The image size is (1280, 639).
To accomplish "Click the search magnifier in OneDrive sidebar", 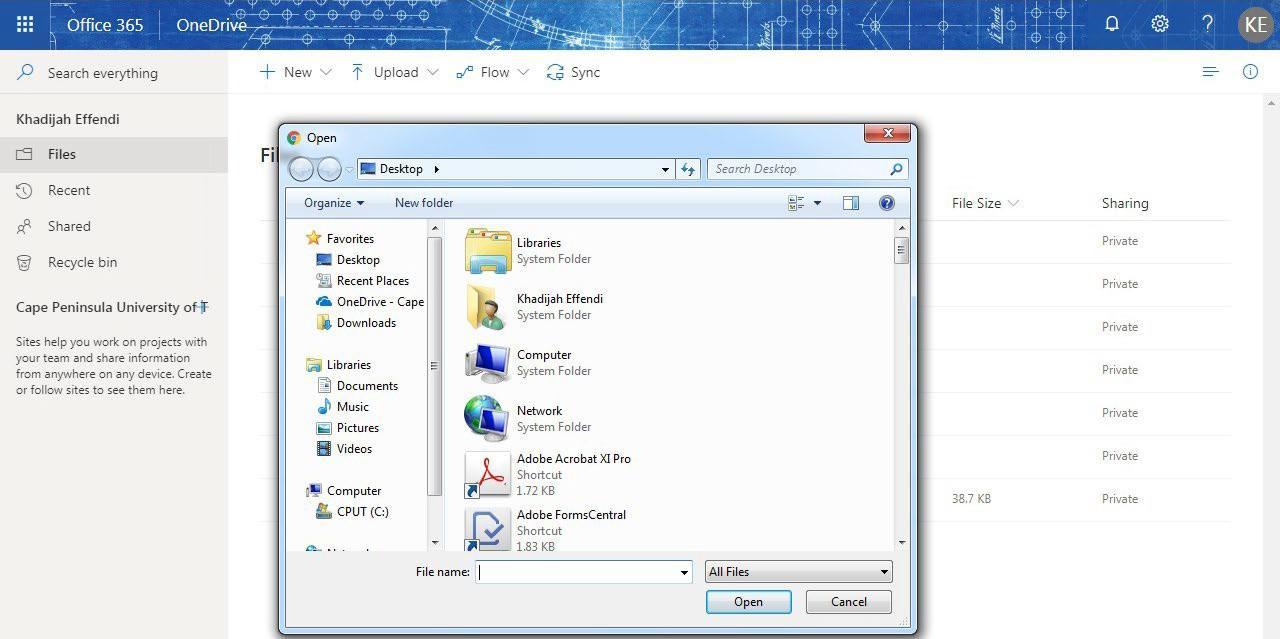I will pyautogui.click(x=26, y=72).
